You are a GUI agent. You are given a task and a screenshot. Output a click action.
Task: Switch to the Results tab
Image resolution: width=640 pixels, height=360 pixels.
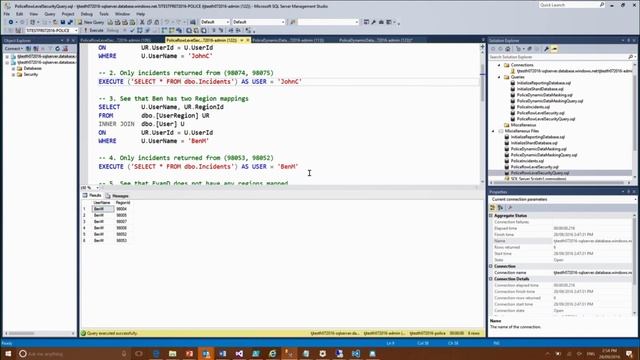click(92, 196)
